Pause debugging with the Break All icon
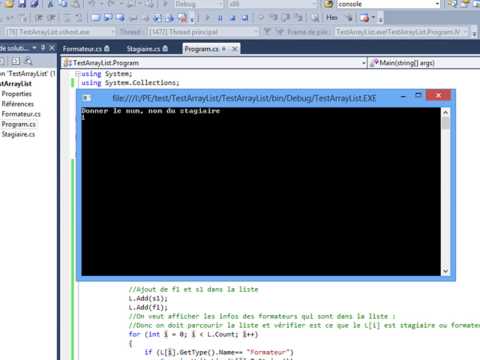The width and height of the screenshot is (480, 360). click(x=220, y=18)
